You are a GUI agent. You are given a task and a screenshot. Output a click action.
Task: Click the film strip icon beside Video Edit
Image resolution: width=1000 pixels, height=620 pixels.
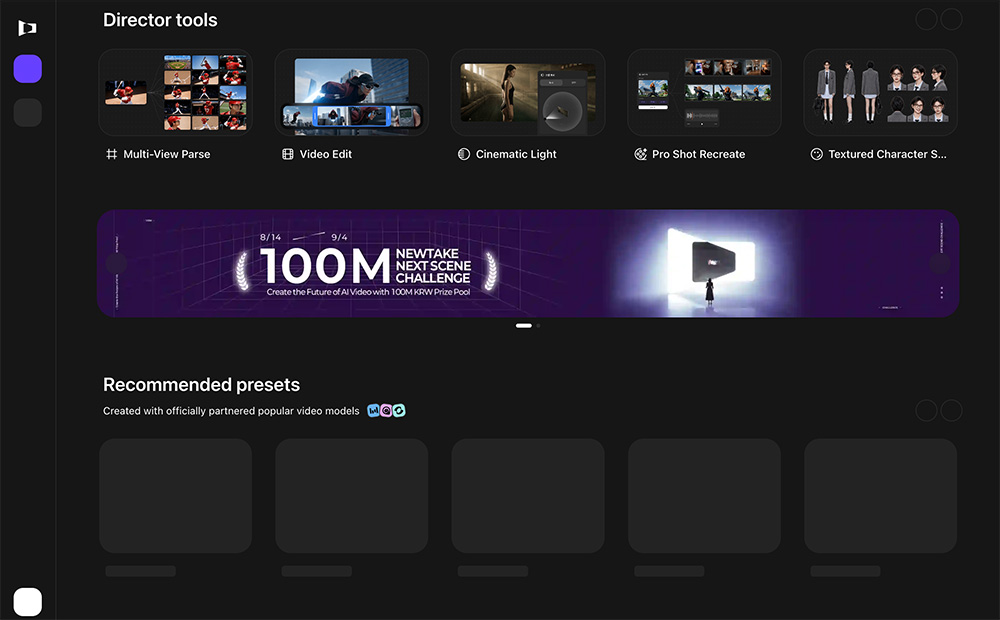click(x=288, y=154)
